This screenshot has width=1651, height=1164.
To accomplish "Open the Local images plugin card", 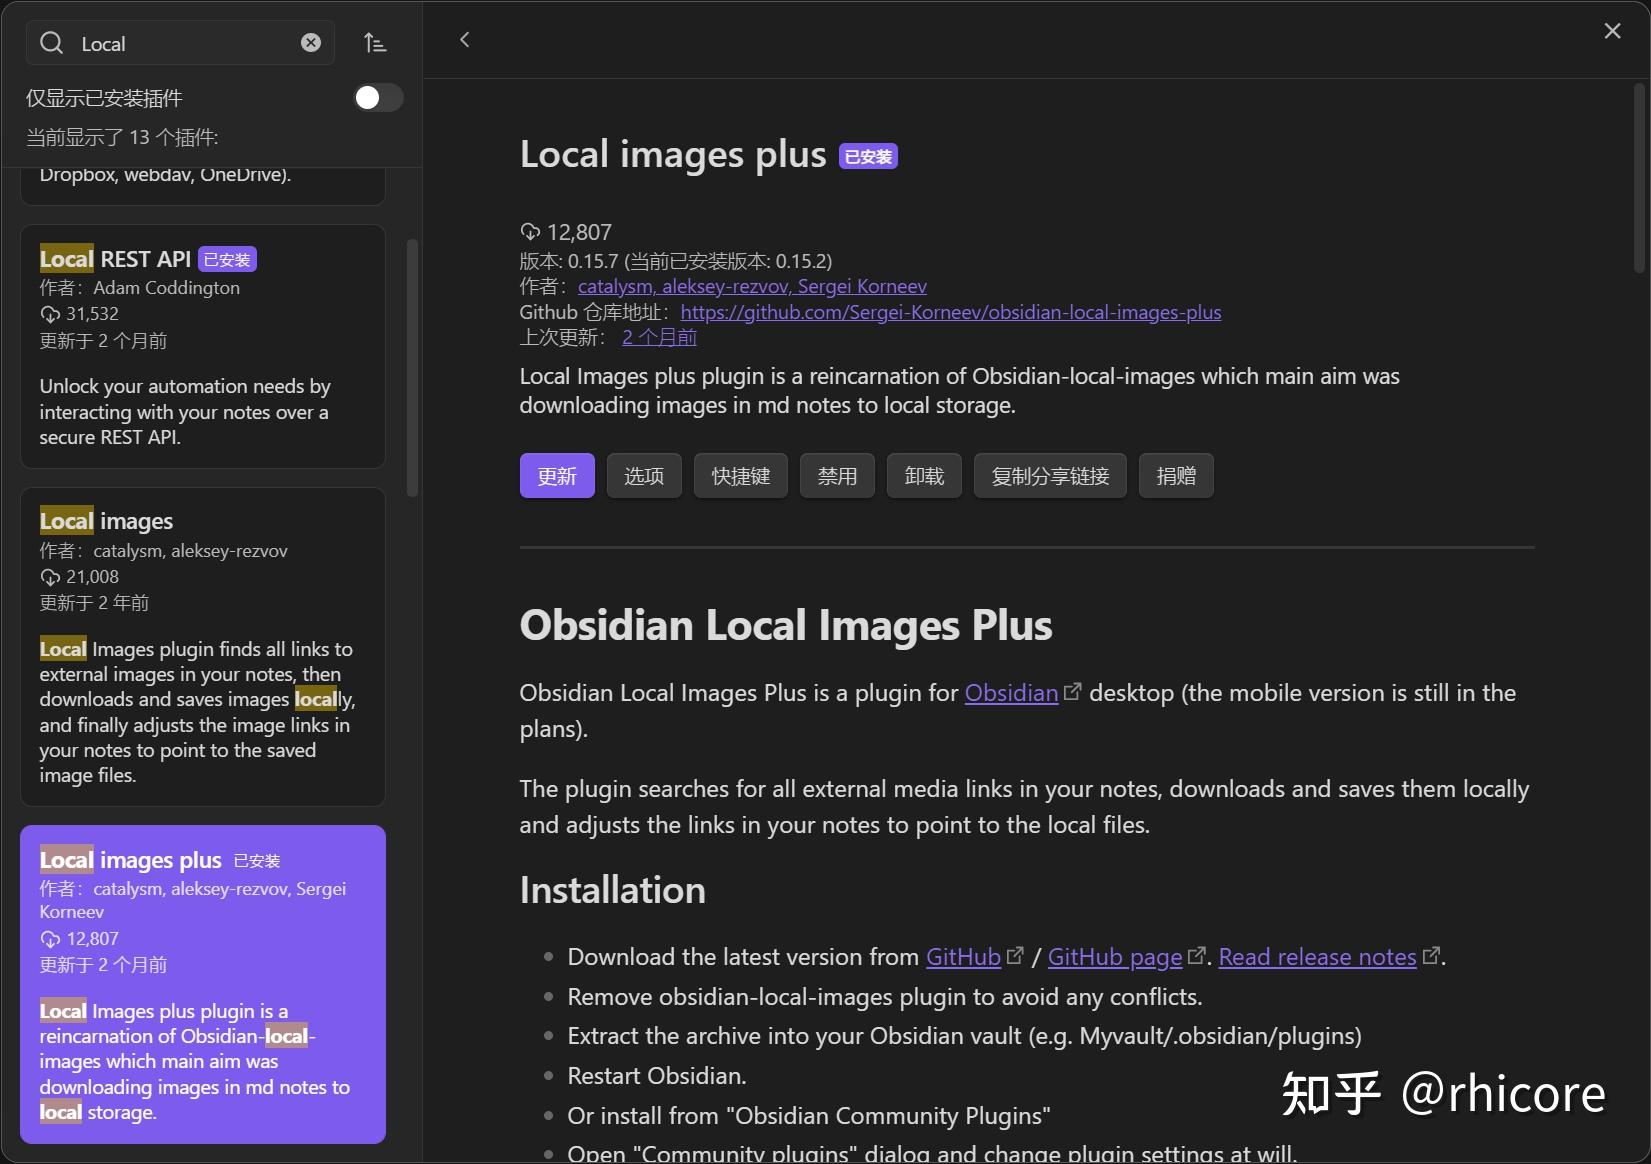I will pyautogui.click(x=203, y=646).
